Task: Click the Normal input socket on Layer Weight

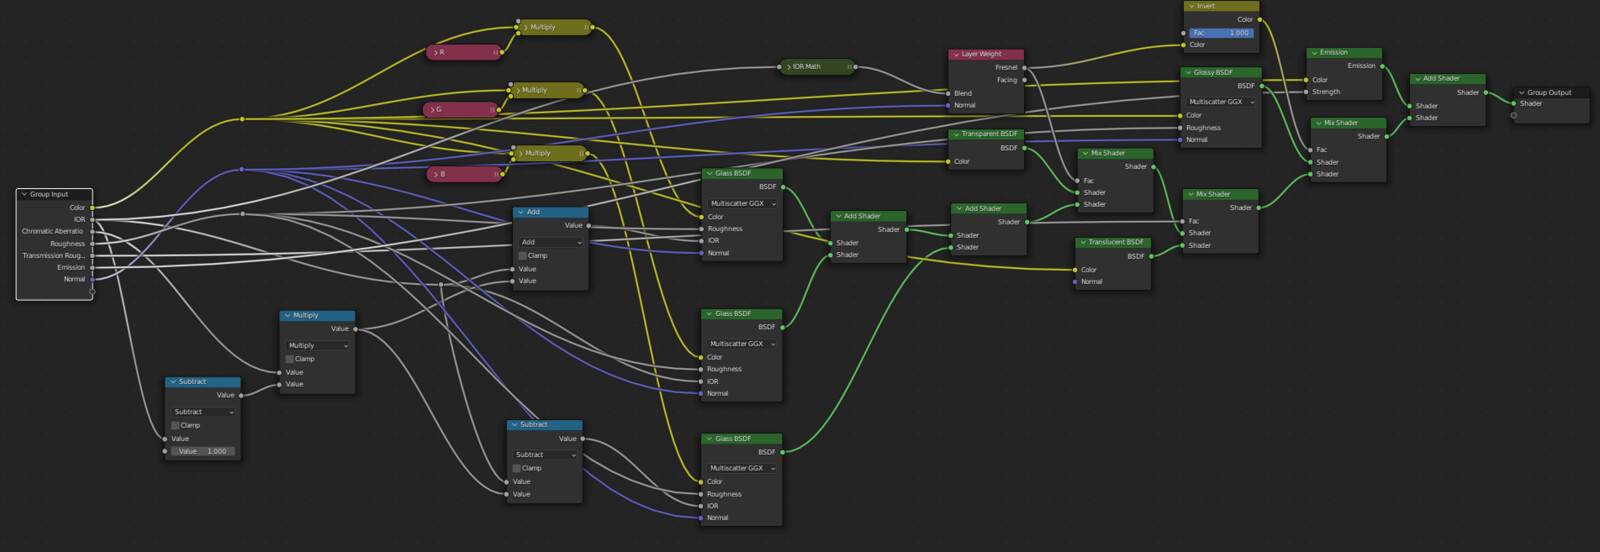Action: (x=948, y=105)
